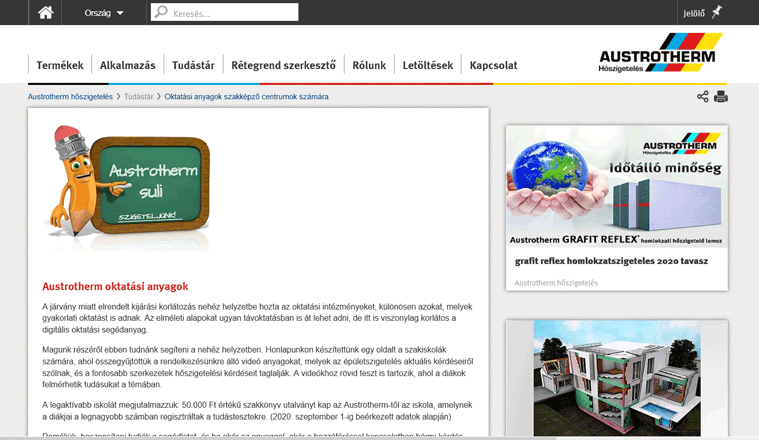
Task: Open the Ország country dropdown
Action: (x=104, y=13)
